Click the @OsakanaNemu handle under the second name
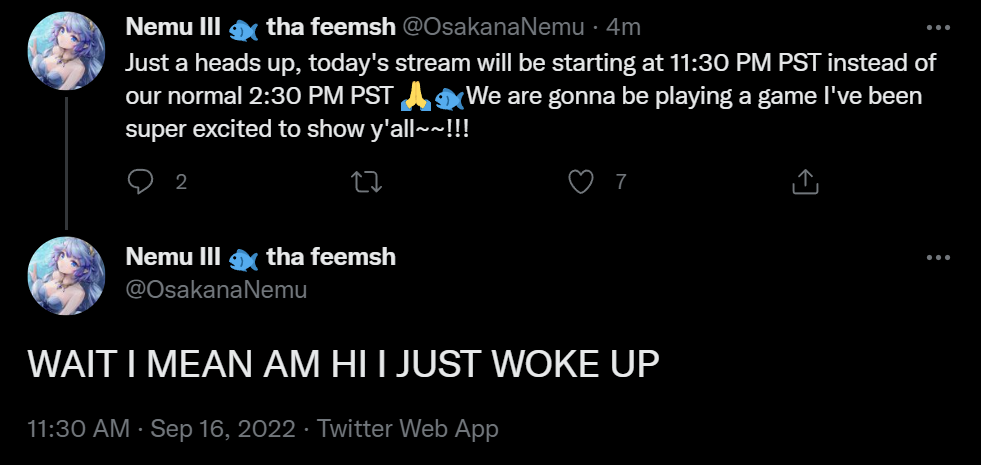The width and height of the screenshot is (981, 465). coord(216,290)
